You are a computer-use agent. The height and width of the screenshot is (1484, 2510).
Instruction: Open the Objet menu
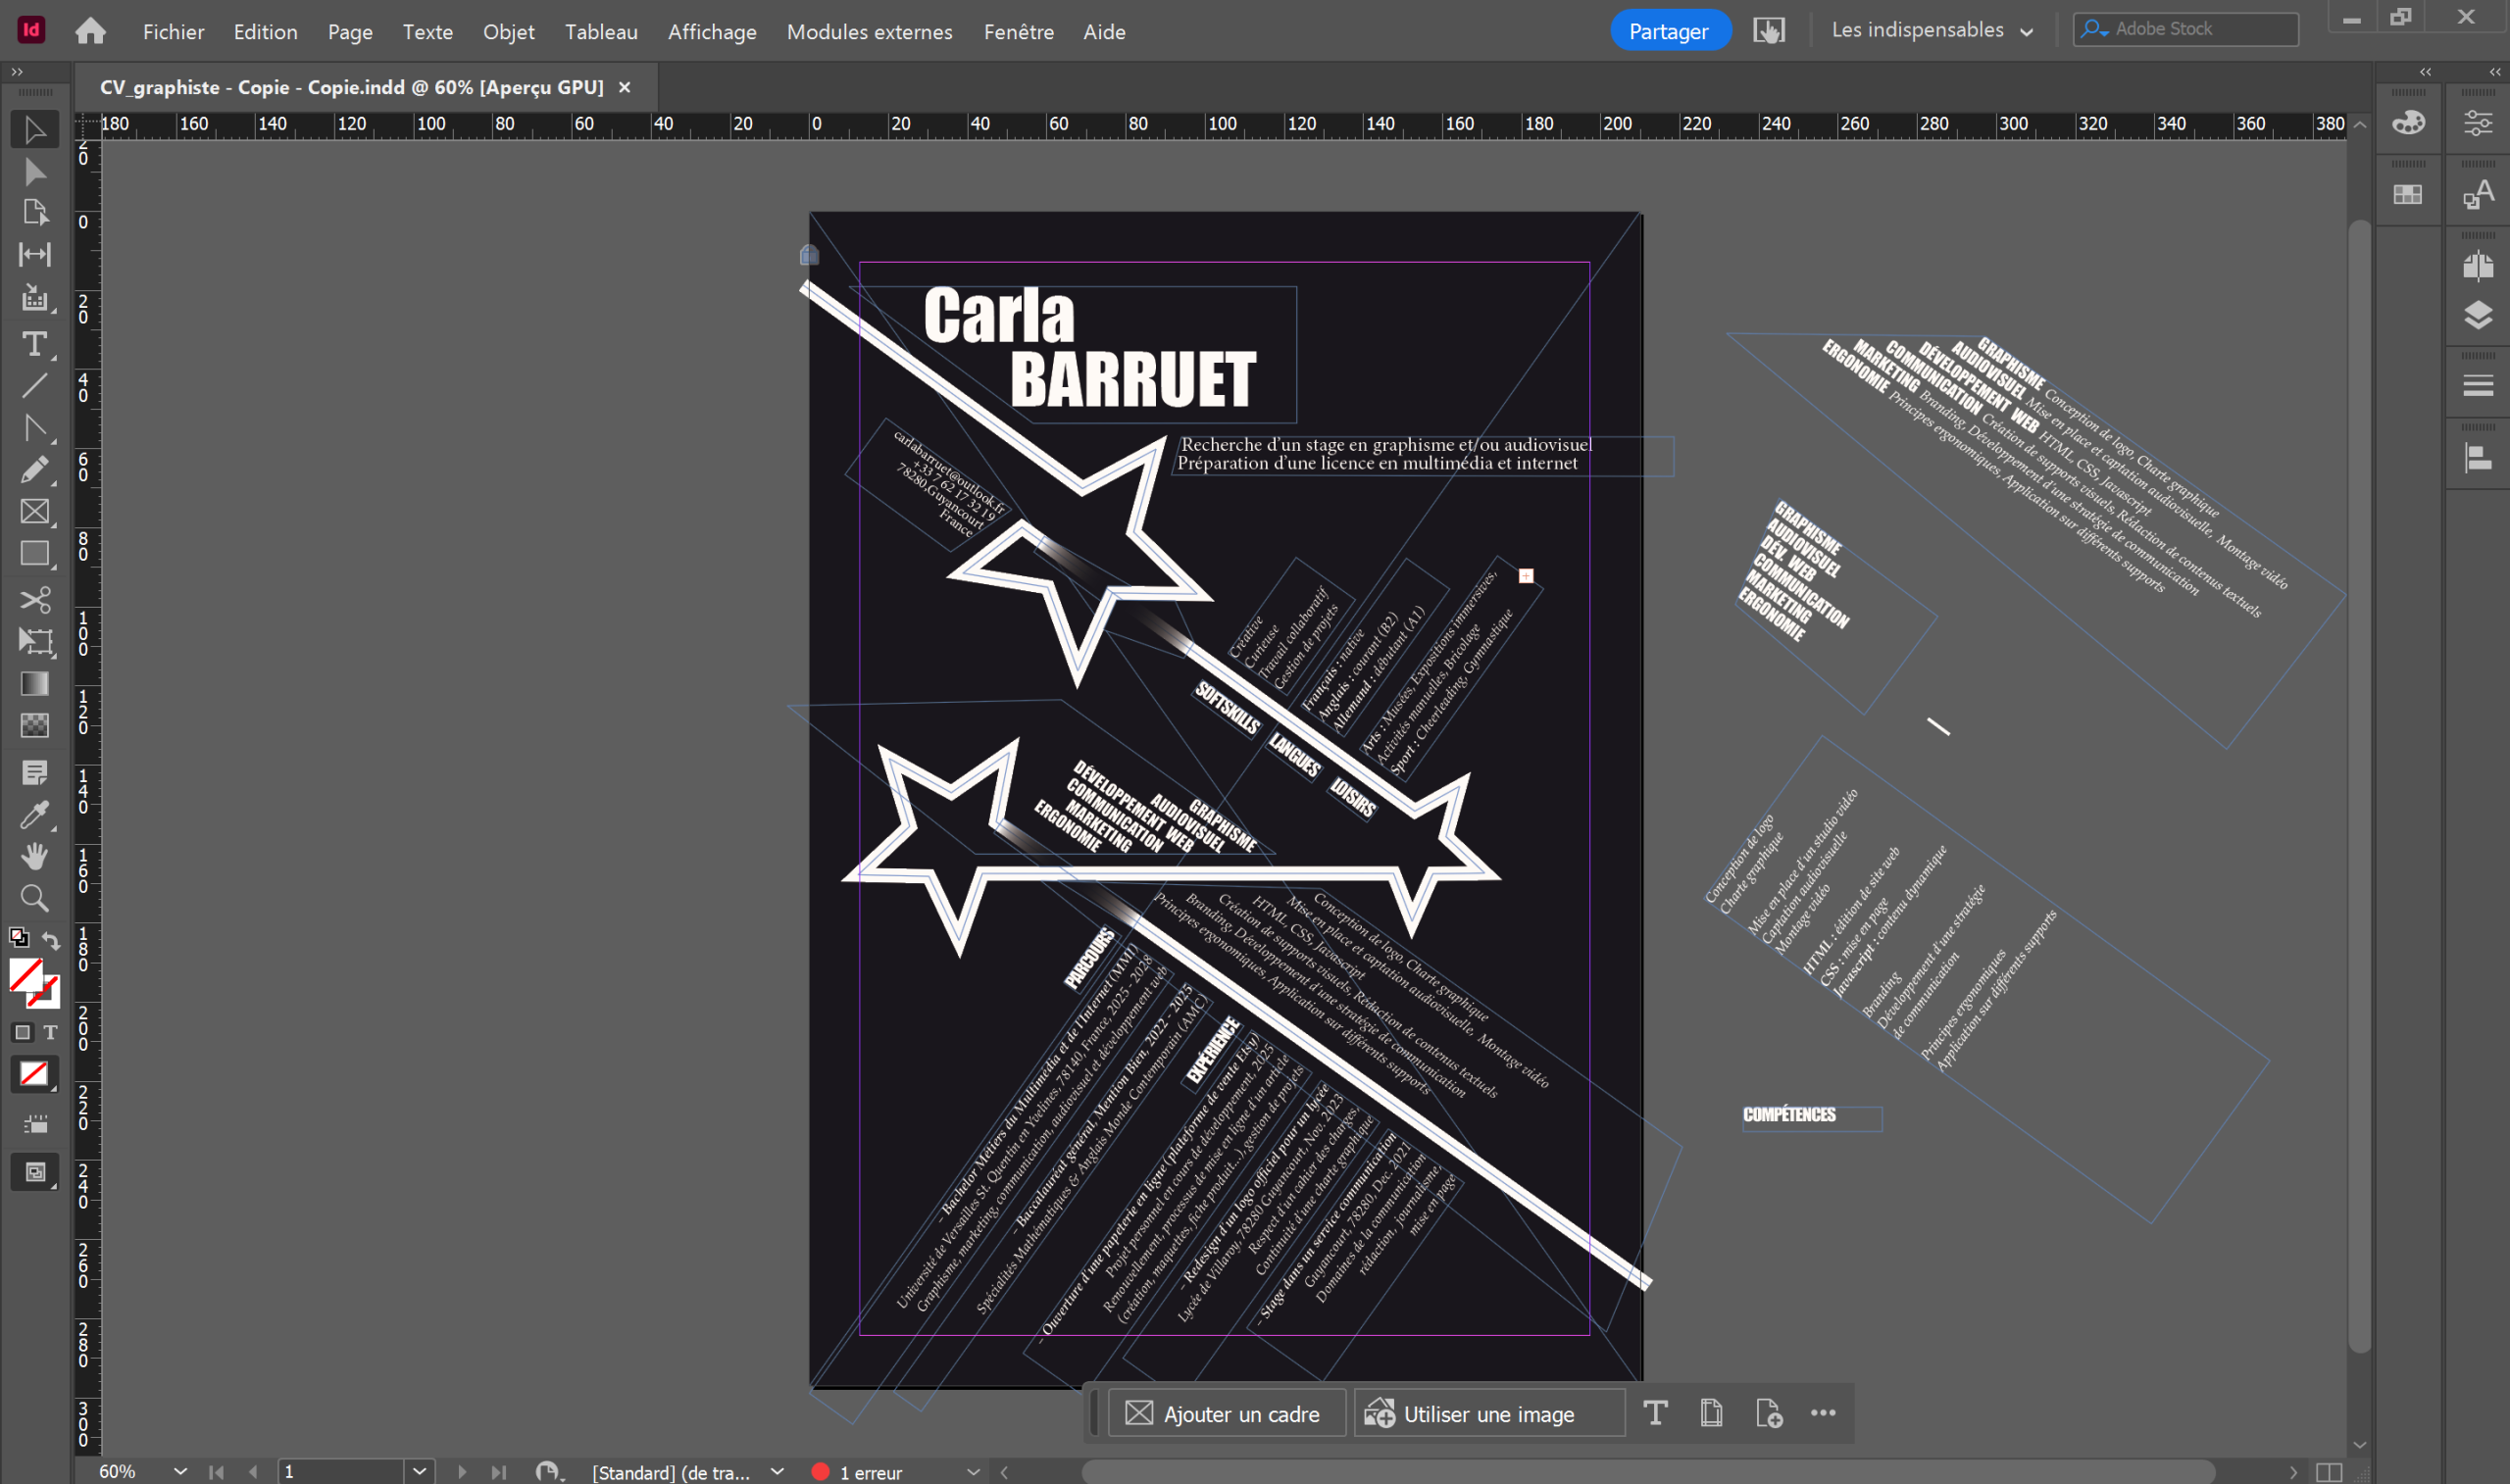(508, 32)
